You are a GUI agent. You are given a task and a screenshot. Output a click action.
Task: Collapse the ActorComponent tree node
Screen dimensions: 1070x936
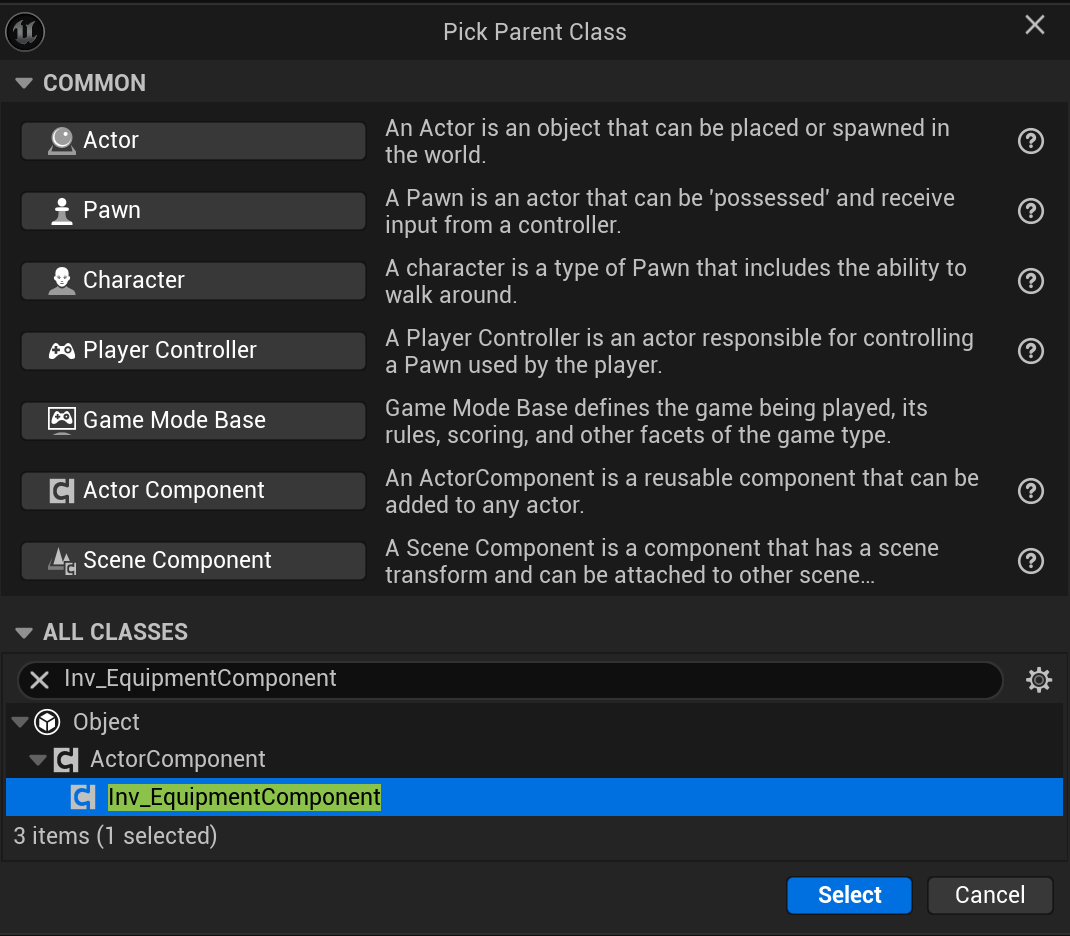38,760
